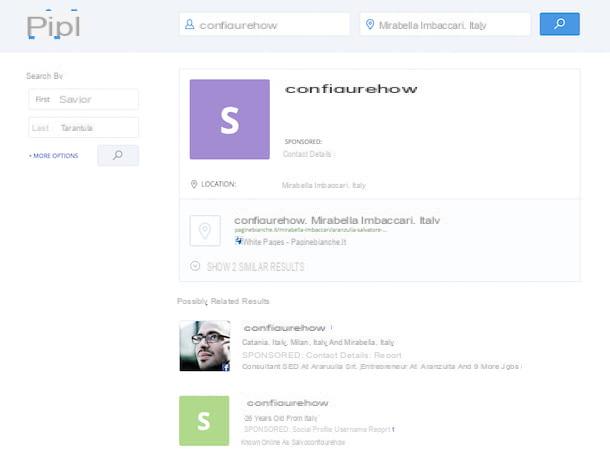The image size is (610, 457).
Task: Focus the location field Mirabella Imbaccari, Italy
Action: pyautogui.click(x=445, y=25)
